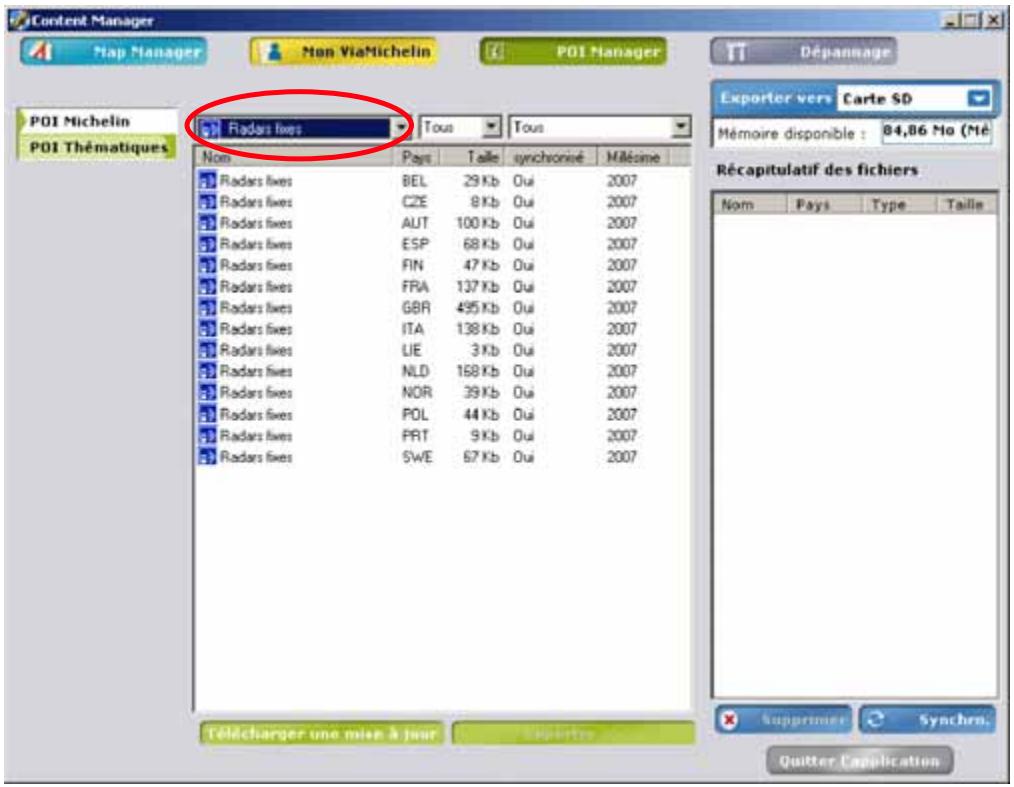Sort file list by Millésime column
Image resolution: width=1014 pixels, height=787 pixels.
[633, 157]
